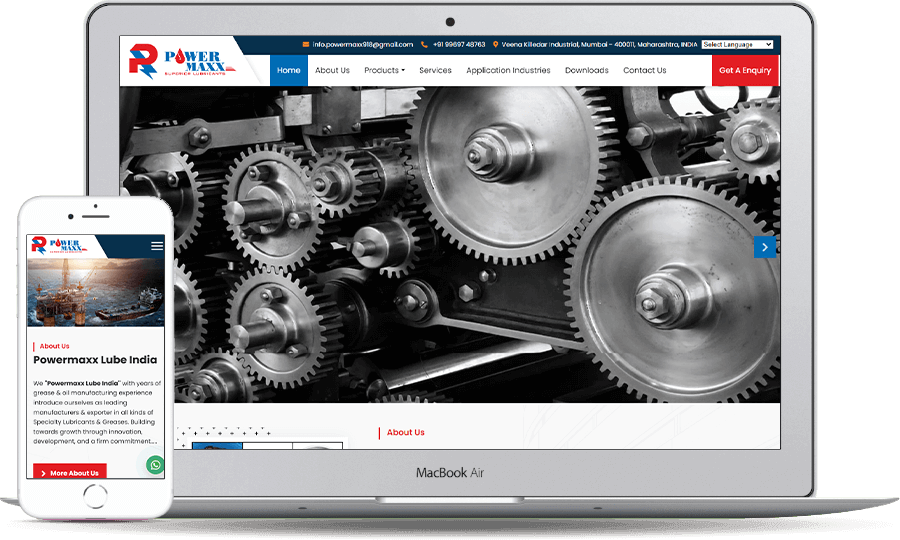Select the Home nav tab
This screenshot has width=900, height=540.
tap(289, 70)
